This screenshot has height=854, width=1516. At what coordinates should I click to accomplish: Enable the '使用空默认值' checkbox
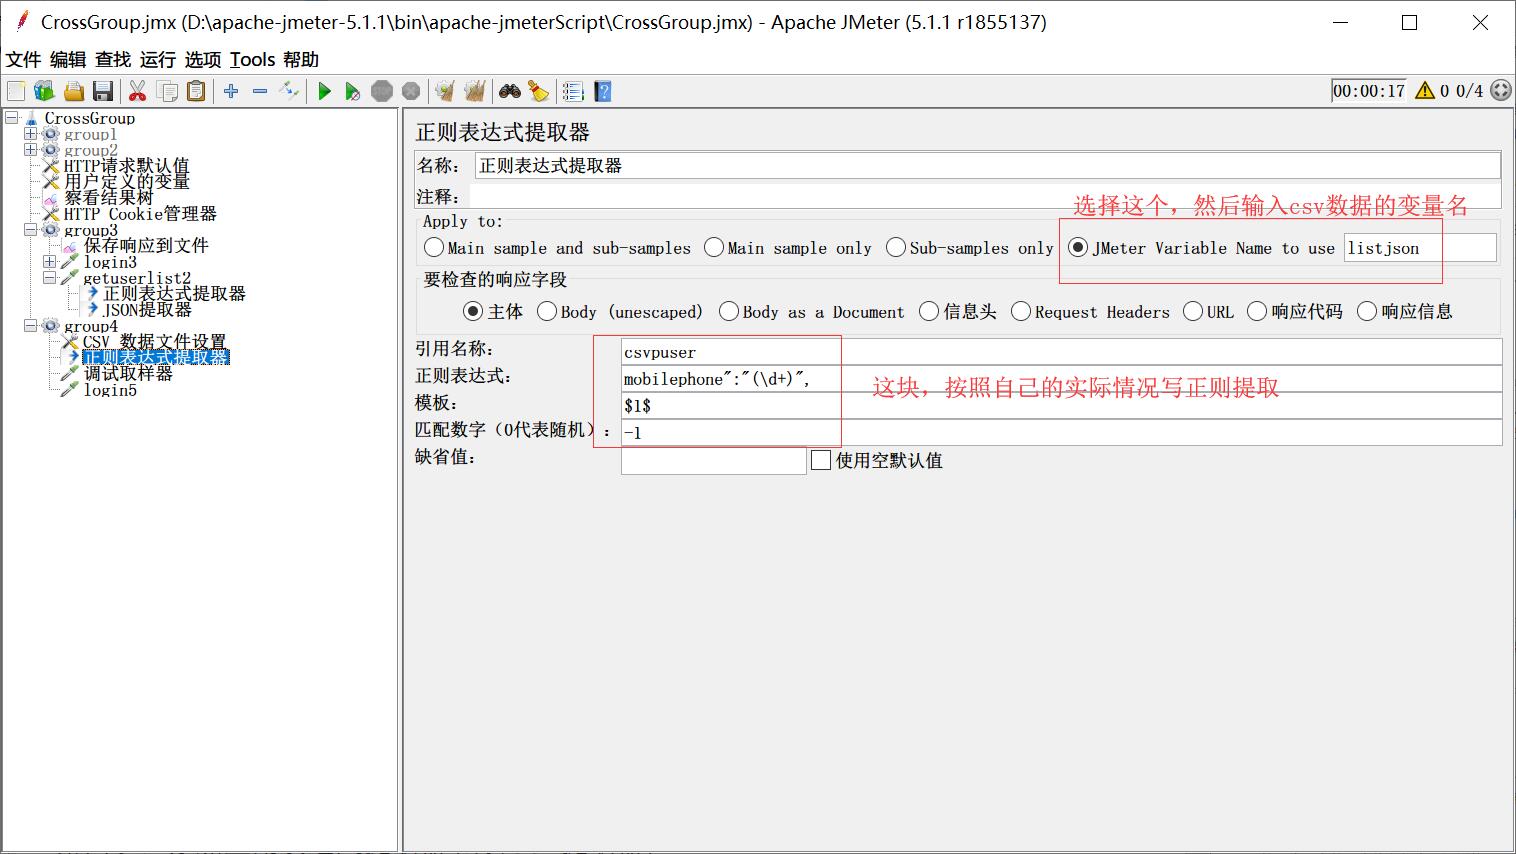821,460
